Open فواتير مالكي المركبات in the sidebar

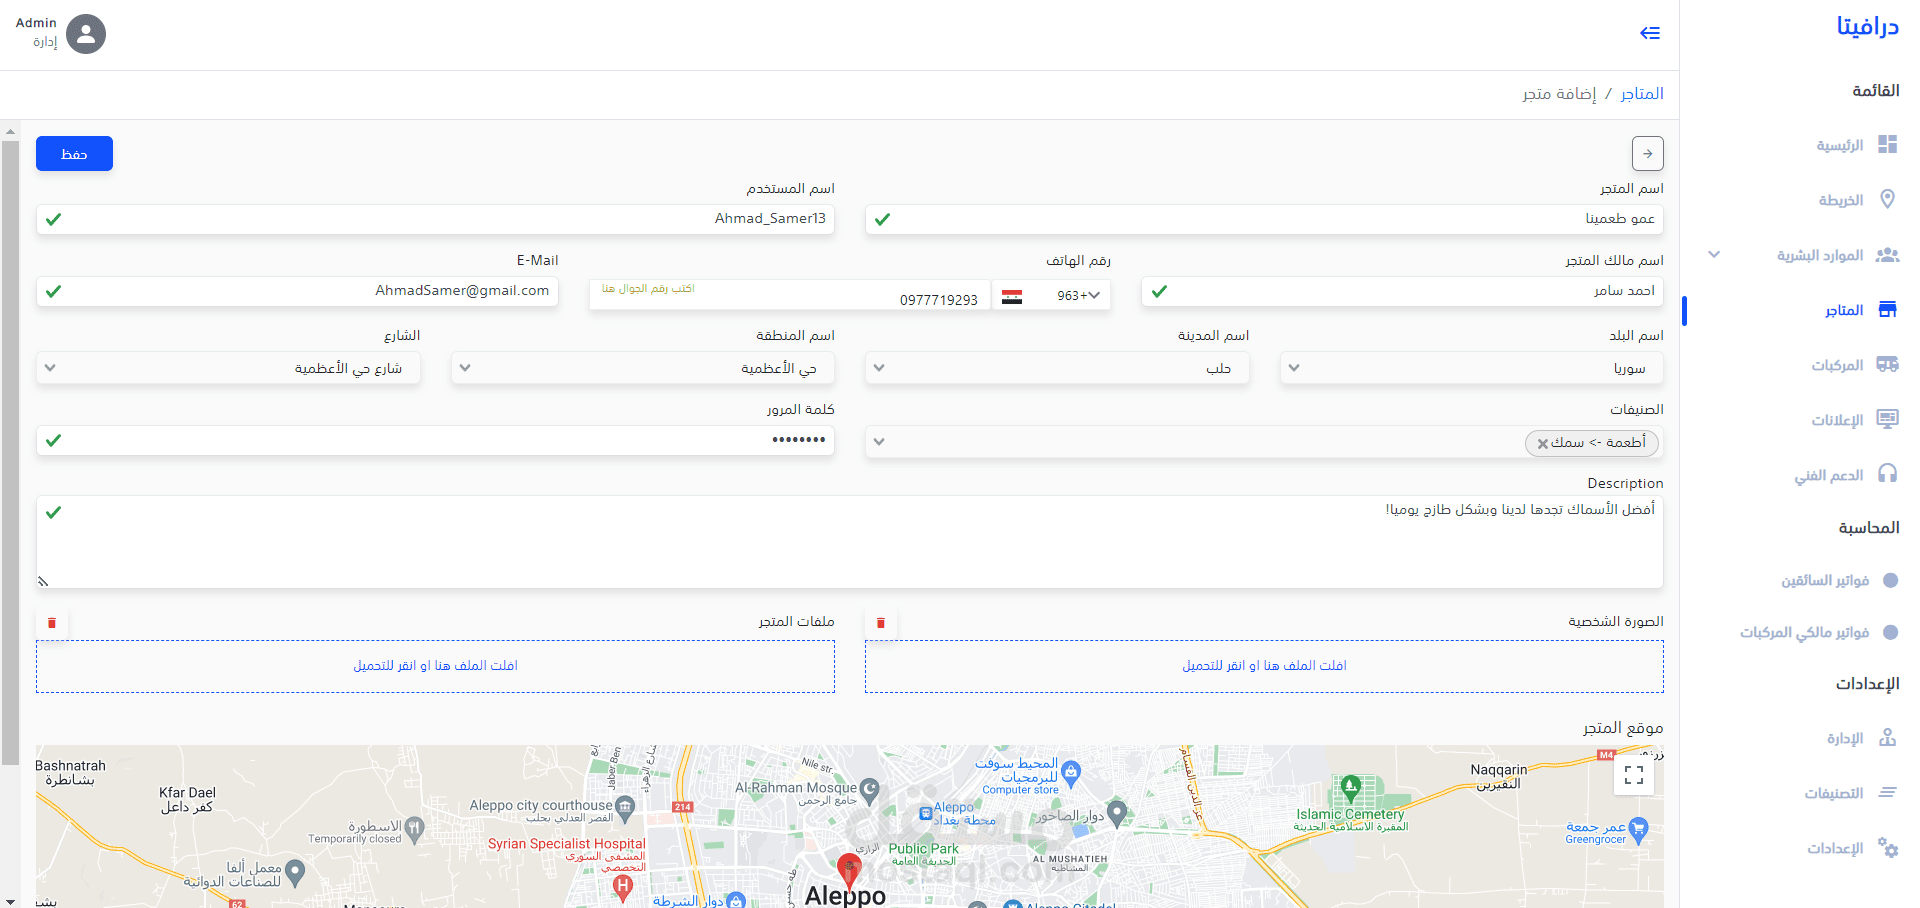[x=1805, y=633]
